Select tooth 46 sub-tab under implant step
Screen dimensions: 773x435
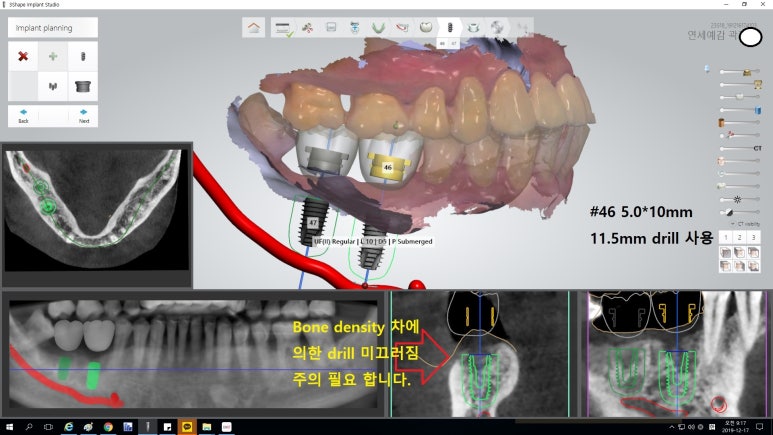443,44
